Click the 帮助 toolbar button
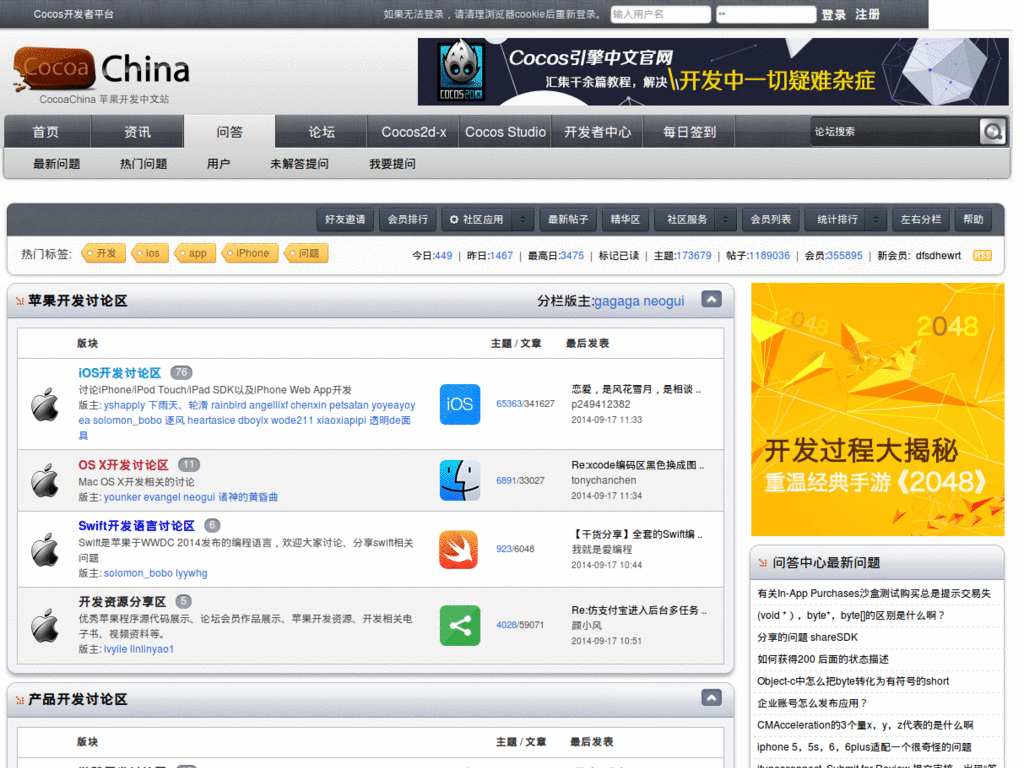 (x=973, y=219)
